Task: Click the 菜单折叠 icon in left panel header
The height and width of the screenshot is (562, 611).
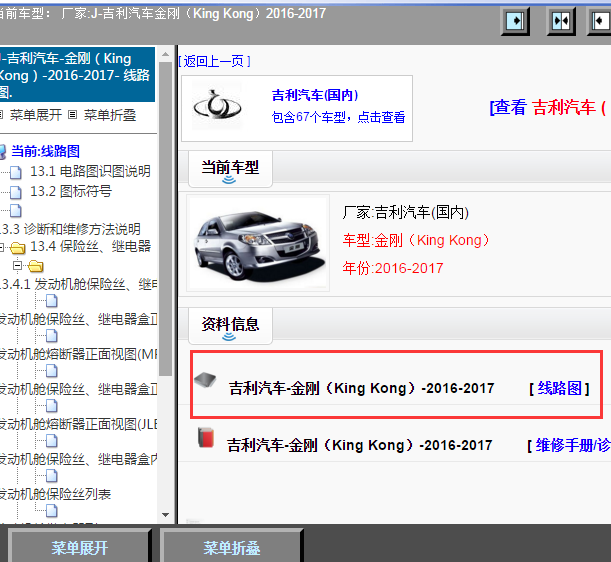Action: [x=72, y=115]
